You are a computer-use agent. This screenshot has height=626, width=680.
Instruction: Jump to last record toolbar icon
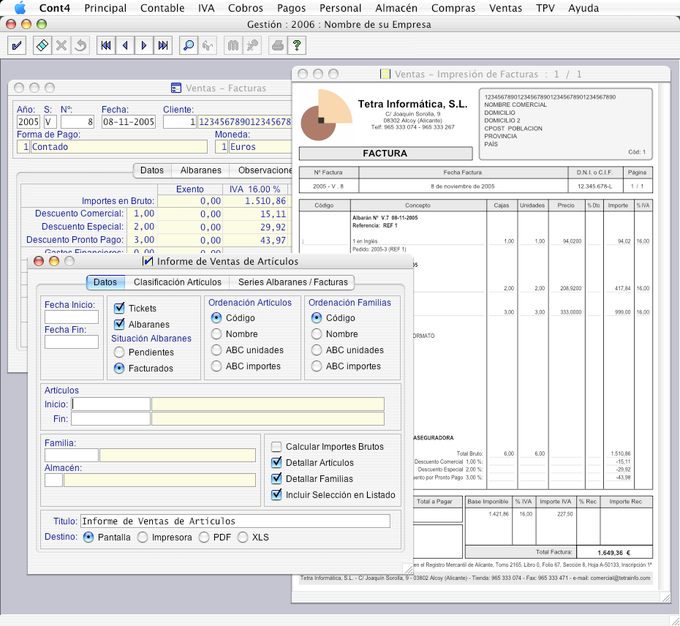coord(164,45)
